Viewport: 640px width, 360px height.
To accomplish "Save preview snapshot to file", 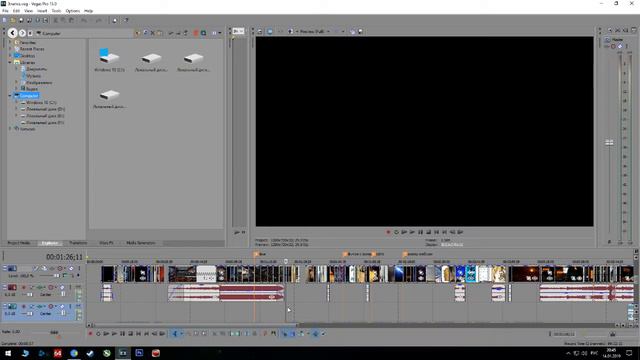I will click(x=360, y=31).
